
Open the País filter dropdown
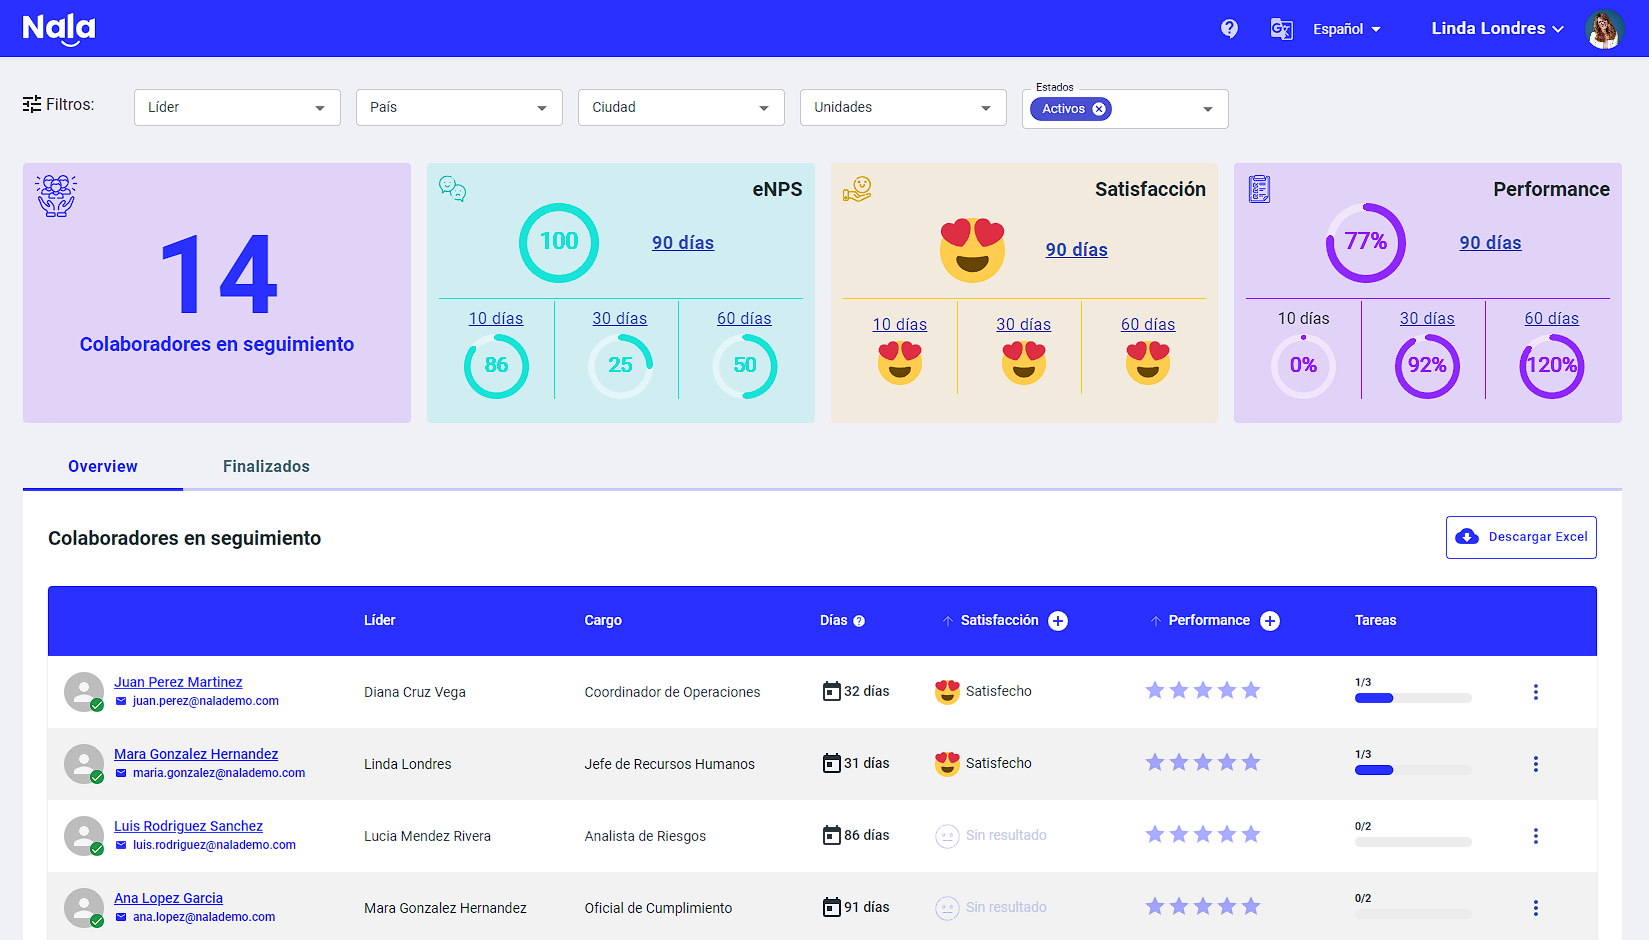click(x=459, y=108)
